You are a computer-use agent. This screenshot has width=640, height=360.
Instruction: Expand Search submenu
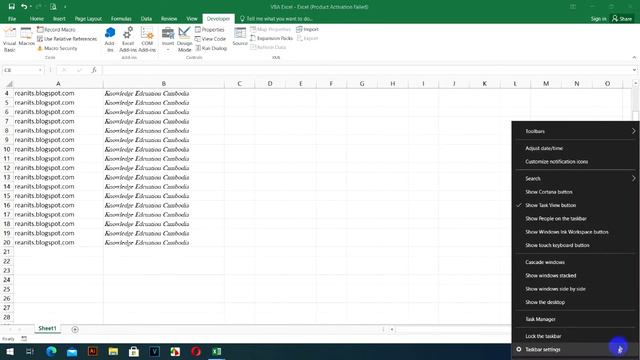click(576, 179)
